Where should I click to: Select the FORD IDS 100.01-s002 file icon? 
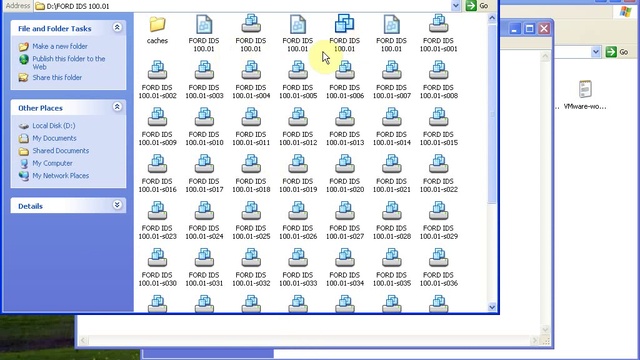pos(157,71)
